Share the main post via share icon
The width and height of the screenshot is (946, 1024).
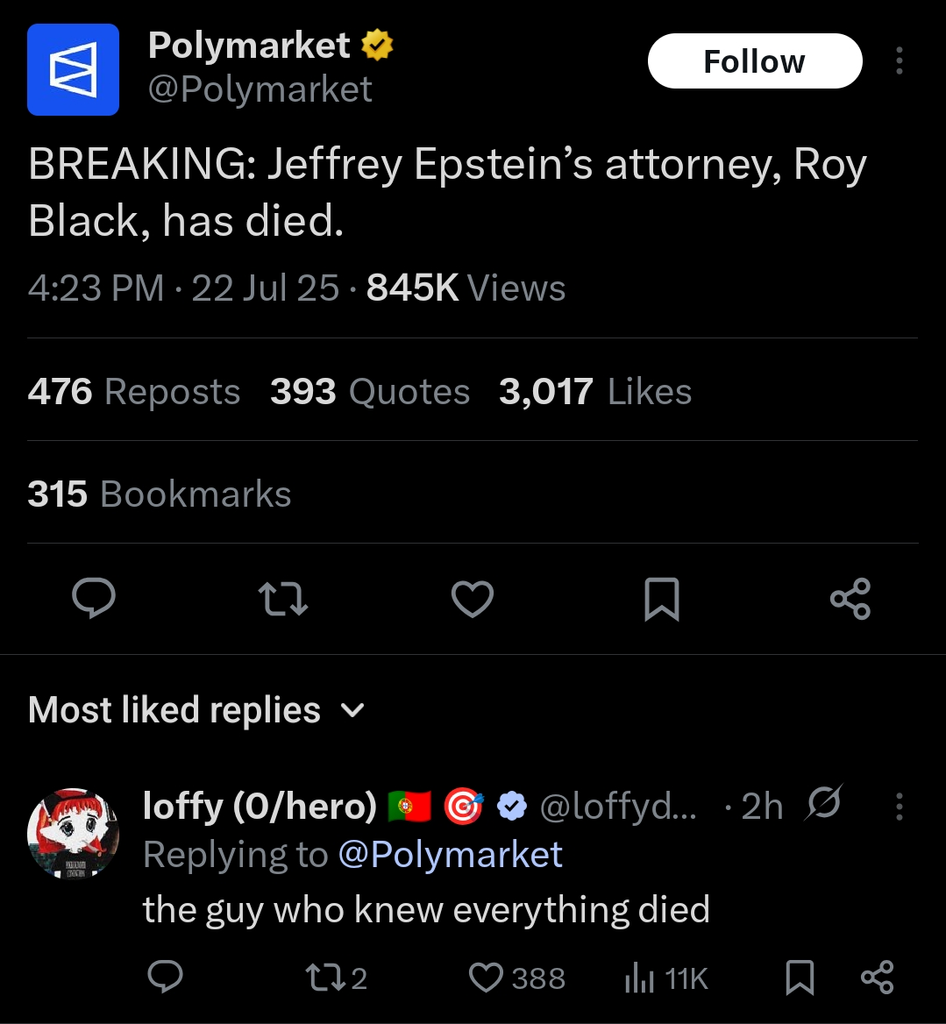[x=850, y=599]
